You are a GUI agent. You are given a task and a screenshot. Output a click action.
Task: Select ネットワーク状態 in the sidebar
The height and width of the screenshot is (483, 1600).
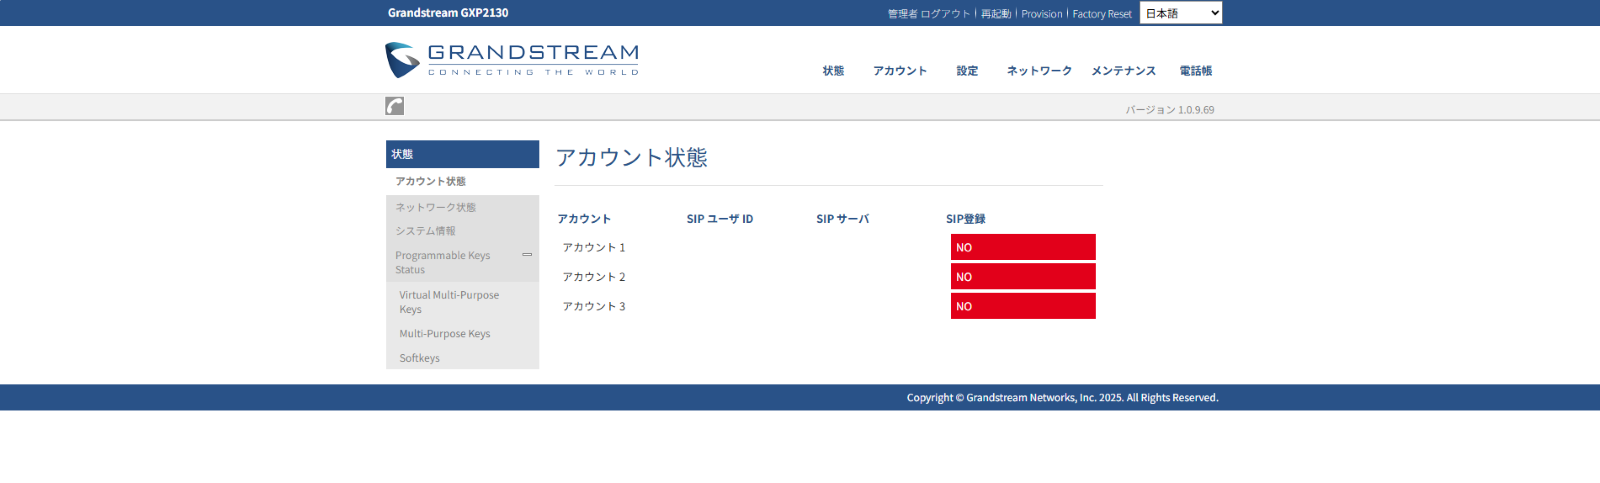pos(462,207)
